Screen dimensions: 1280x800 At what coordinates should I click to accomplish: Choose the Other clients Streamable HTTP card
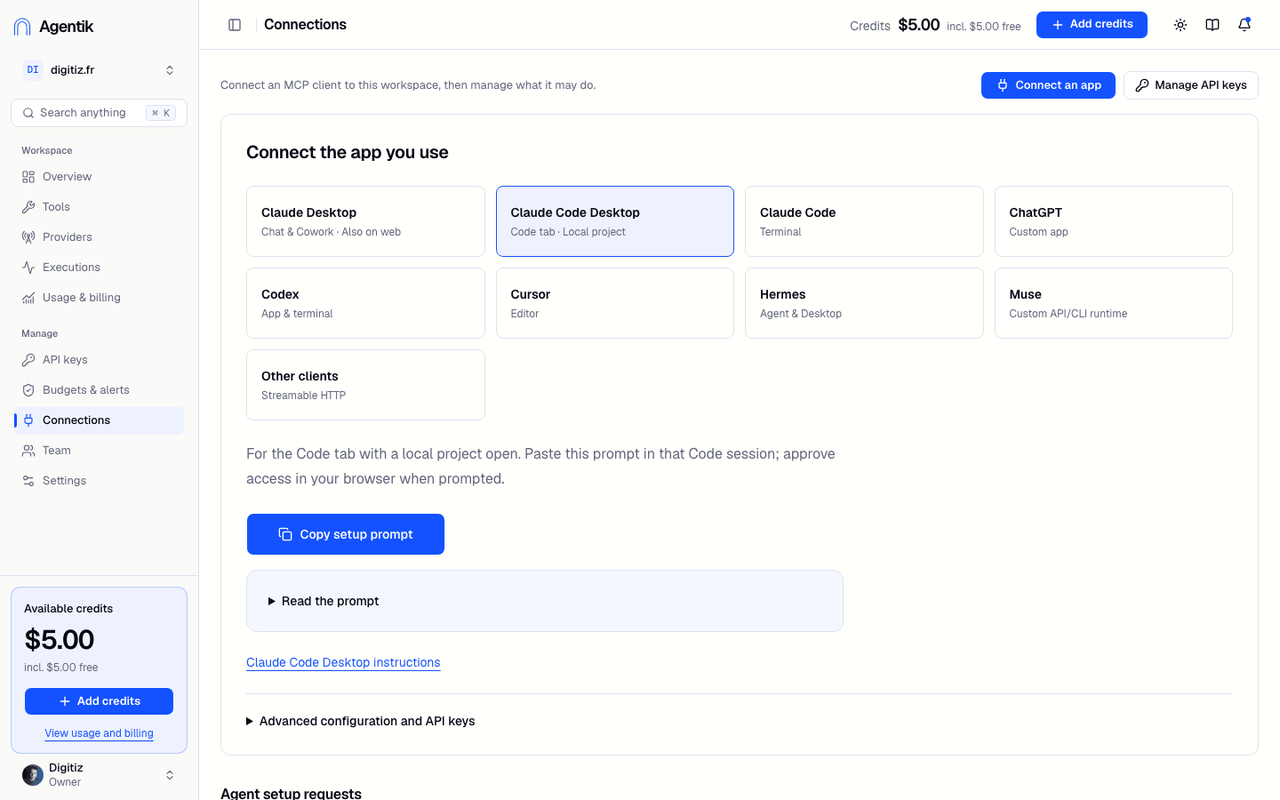(366, 385)
